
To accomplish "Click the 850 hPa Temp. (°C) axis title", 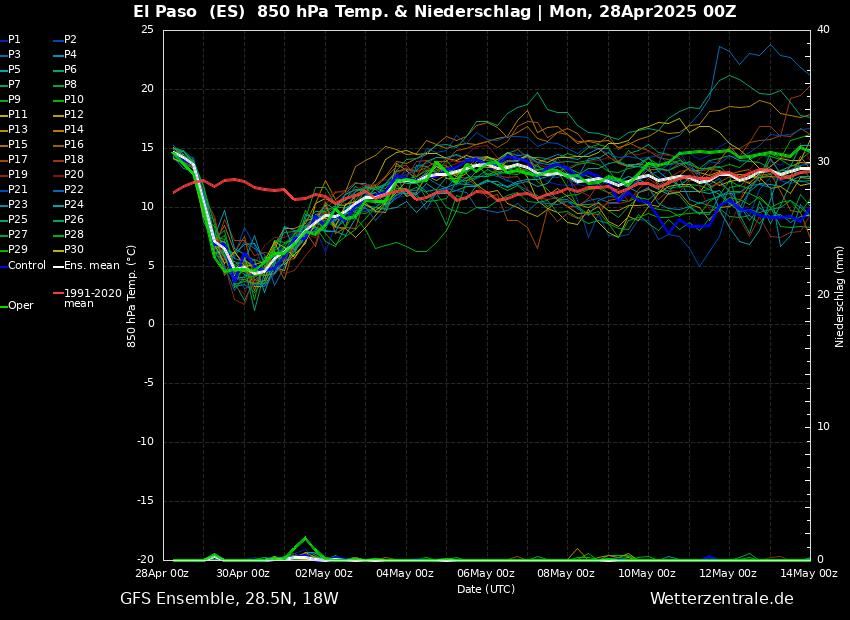I will (x=131, y=296).
